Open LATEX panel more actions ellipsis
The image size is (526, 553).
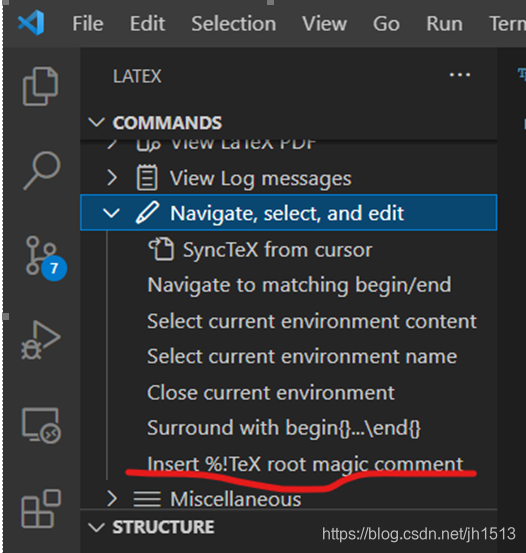coord(460,75)
